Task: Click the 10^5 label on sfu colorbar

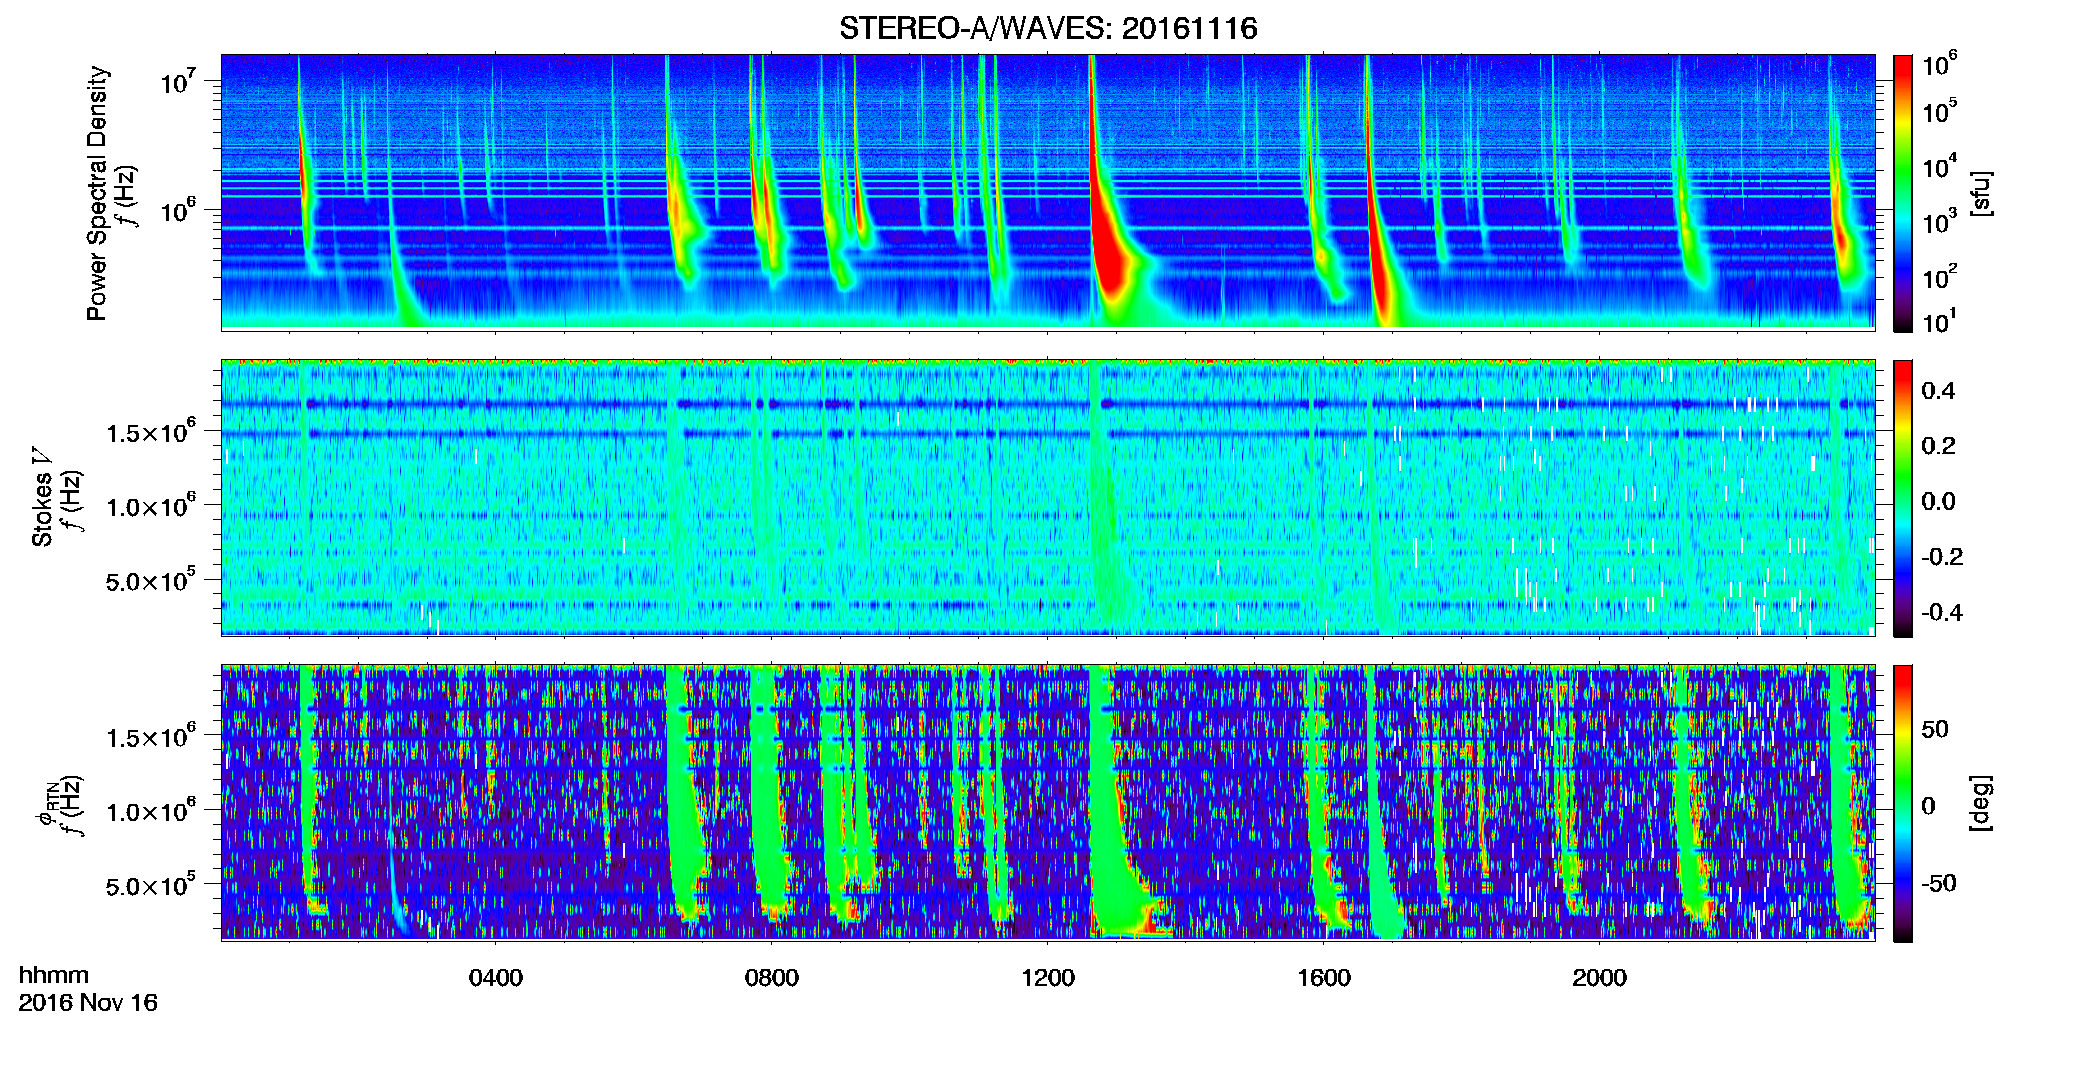Action: 1940,110
